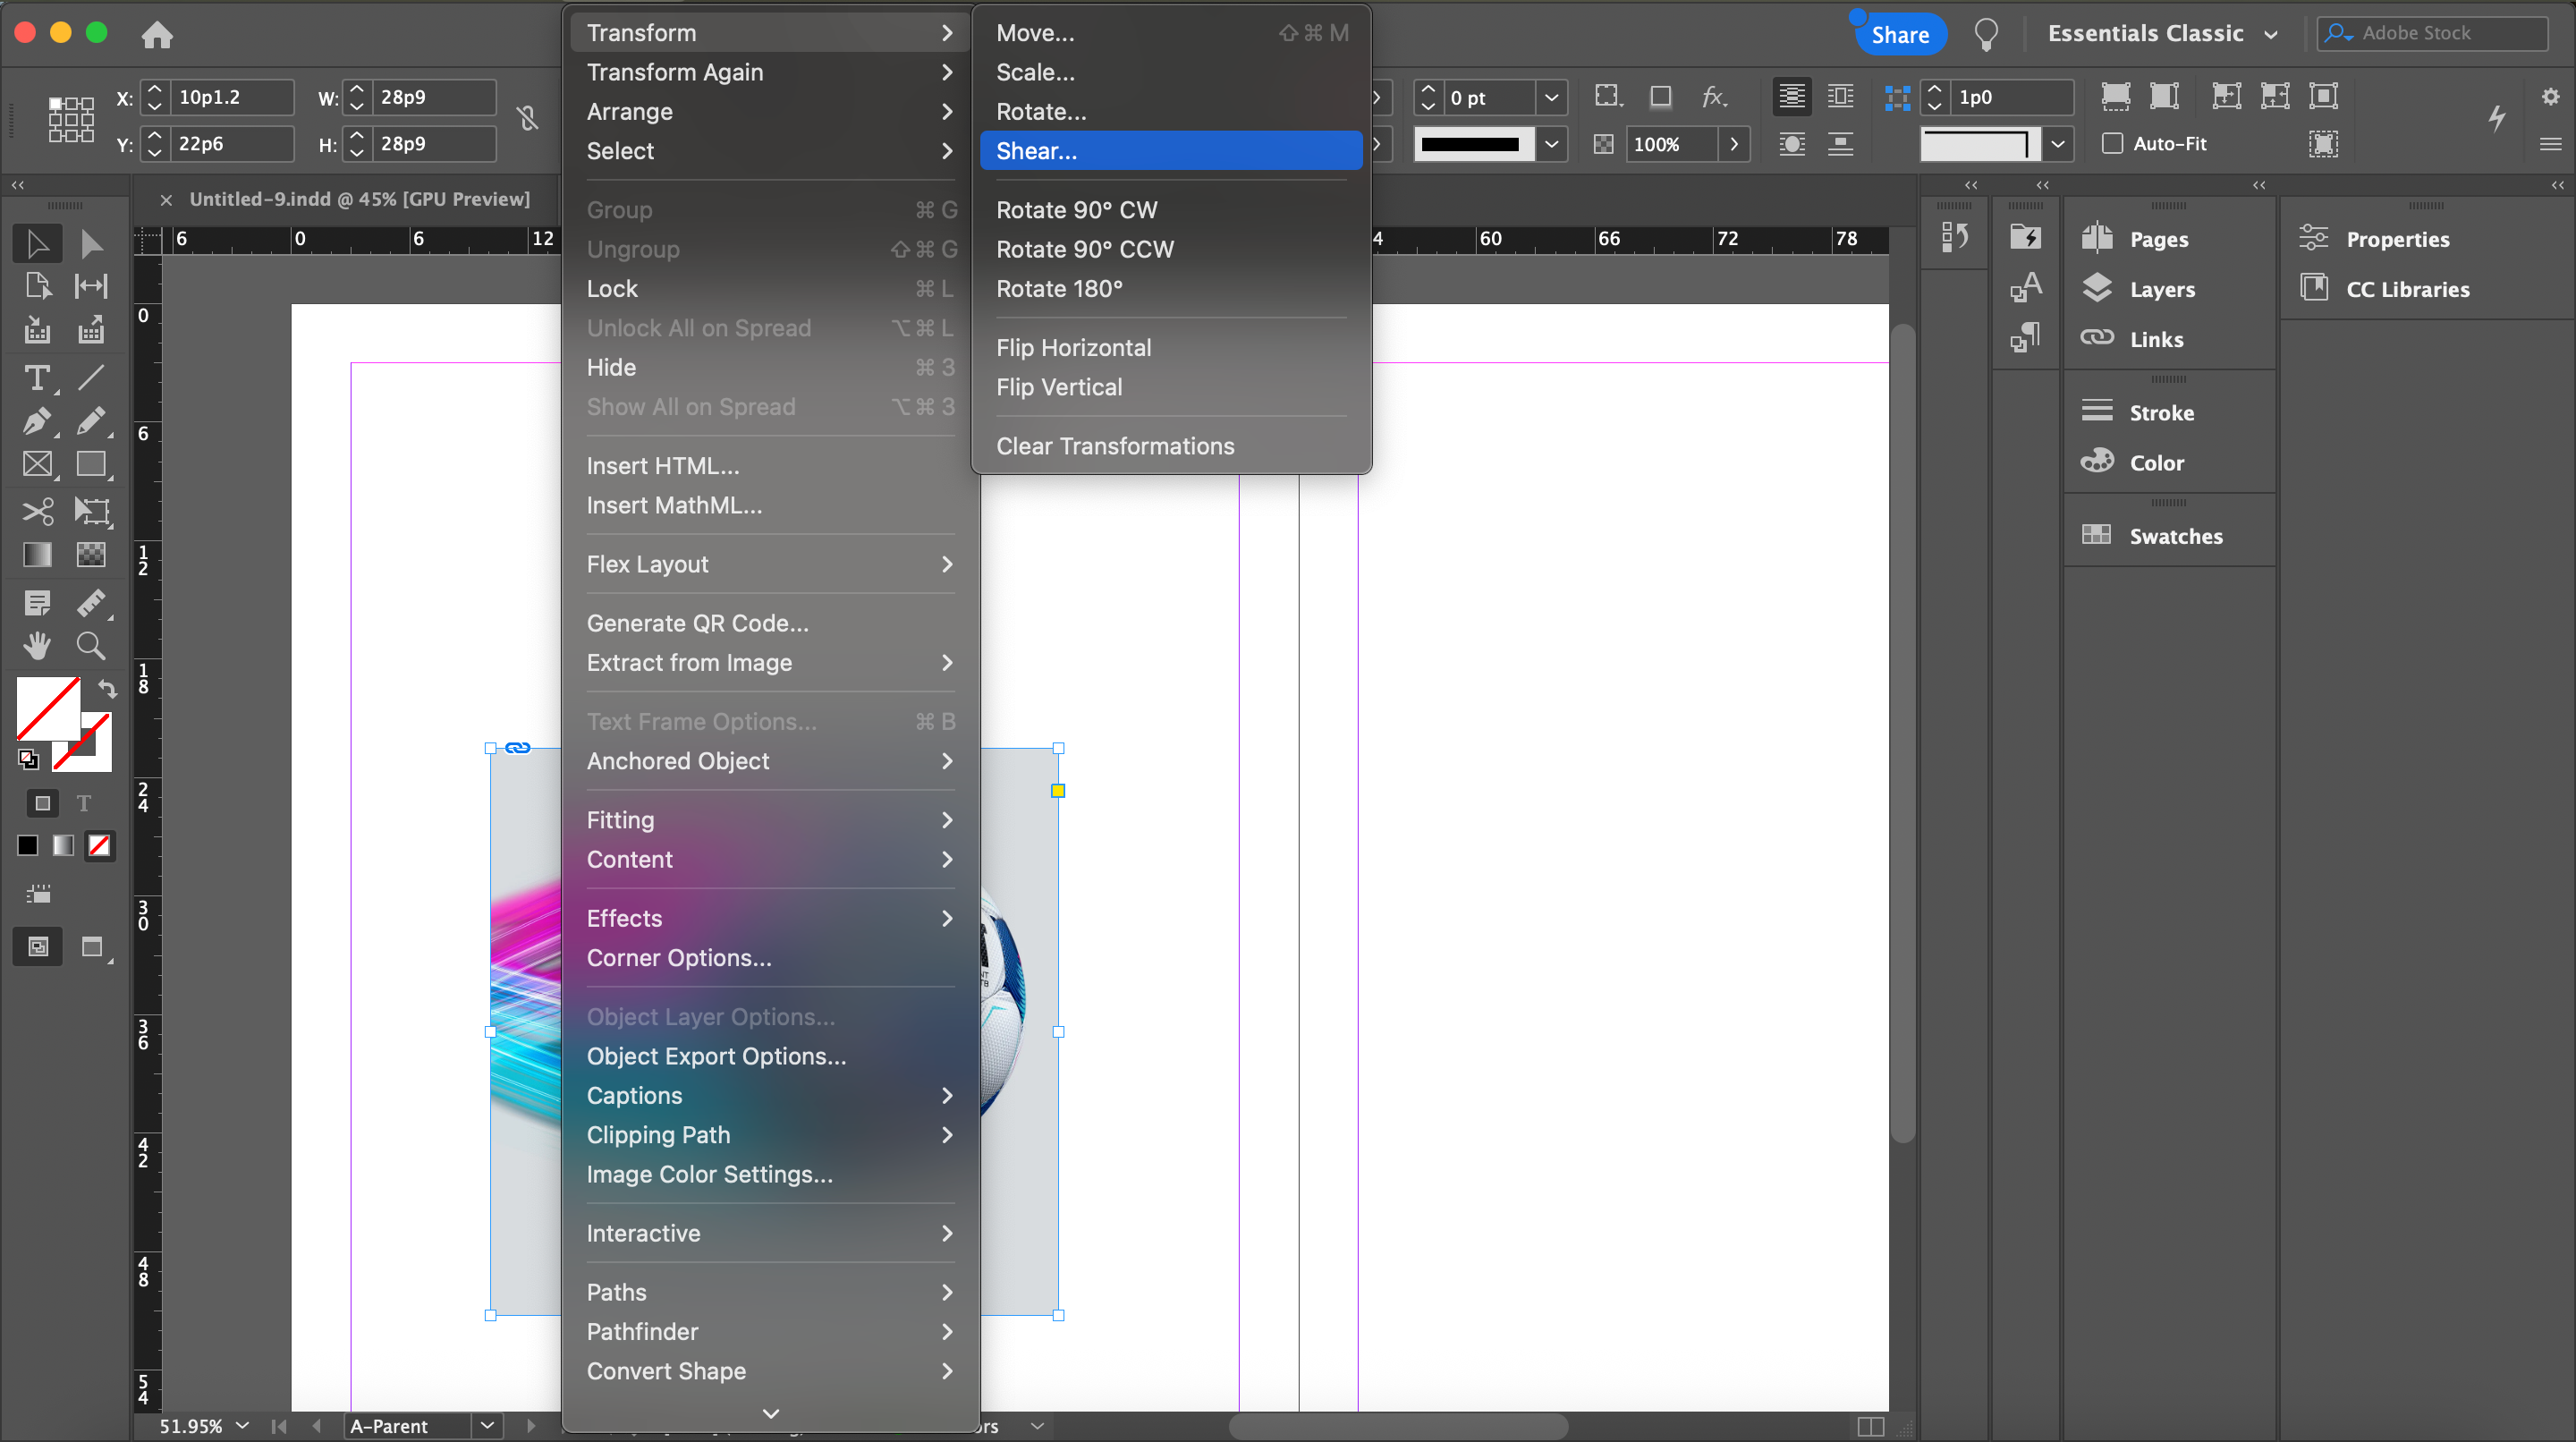This screenshot has width=2576, height=1442.
Task: Open the Swatches panel
Action: tap(2175, 536)
